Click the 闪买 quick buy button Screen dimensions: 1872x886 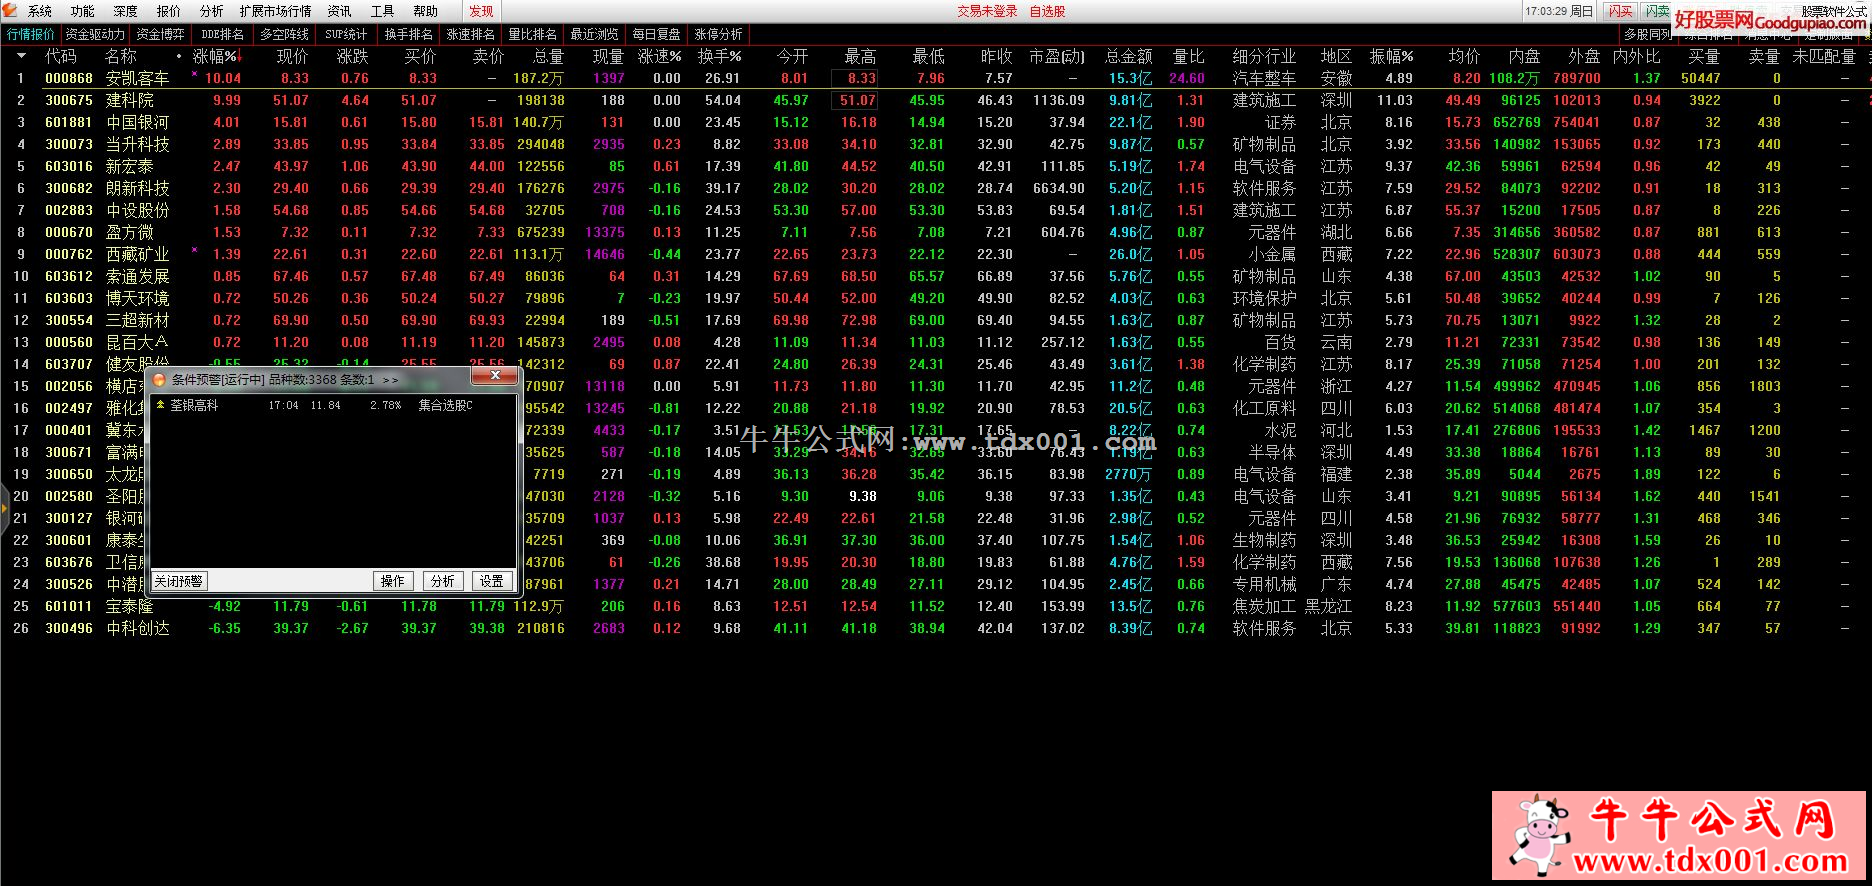coord(1620,11)
